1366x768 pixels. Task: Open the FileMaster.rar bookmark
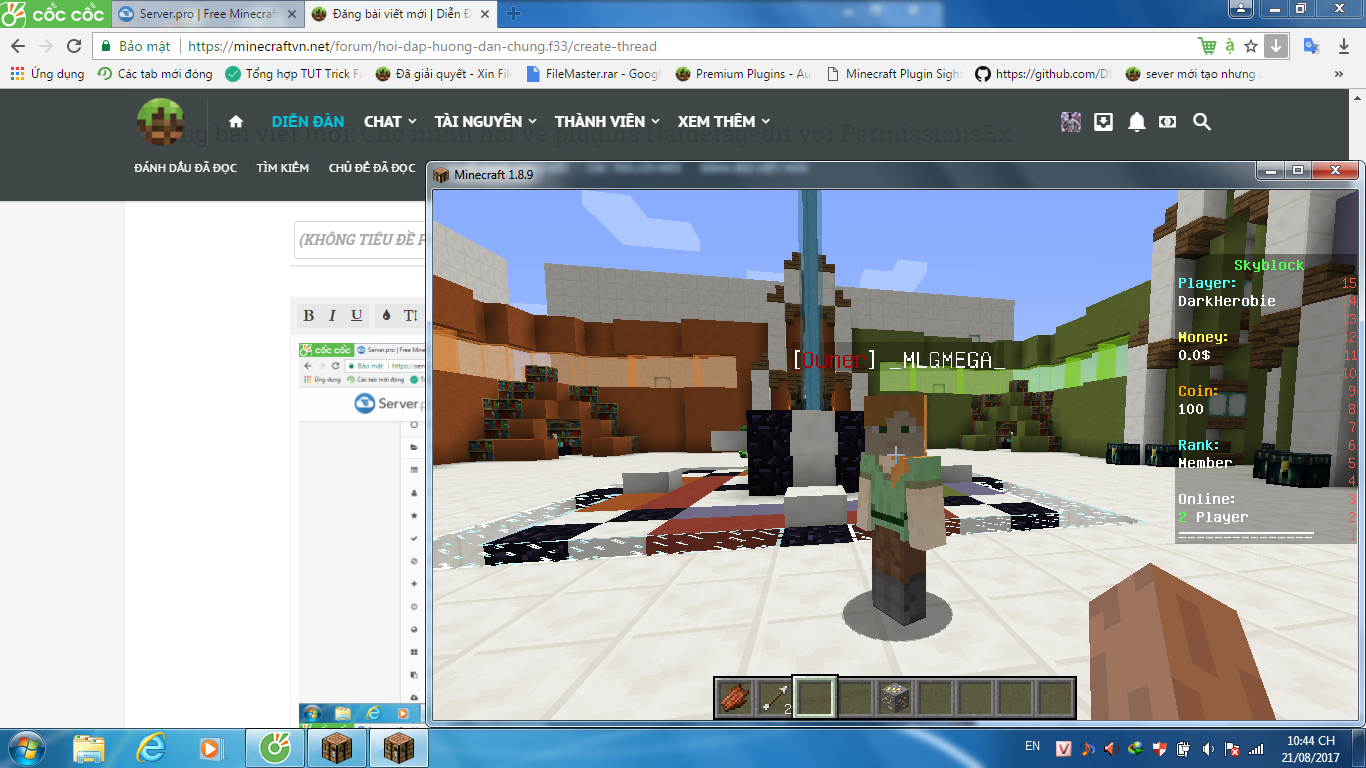(593, 74)
